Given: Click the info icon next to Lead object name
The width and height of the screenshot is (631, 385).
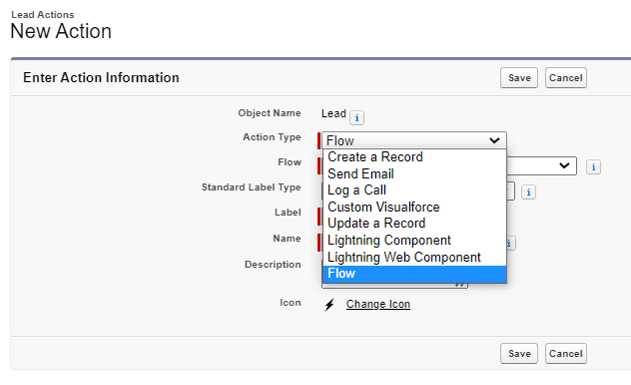Looking at the screenshot, I should point(357,118).
